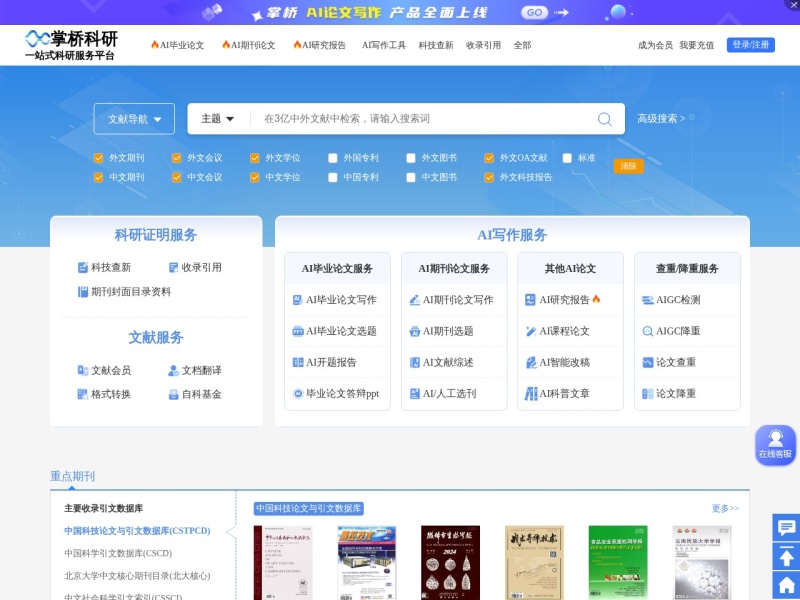
Task: Open the AI研究报告 nav menu
Action: 319,45
